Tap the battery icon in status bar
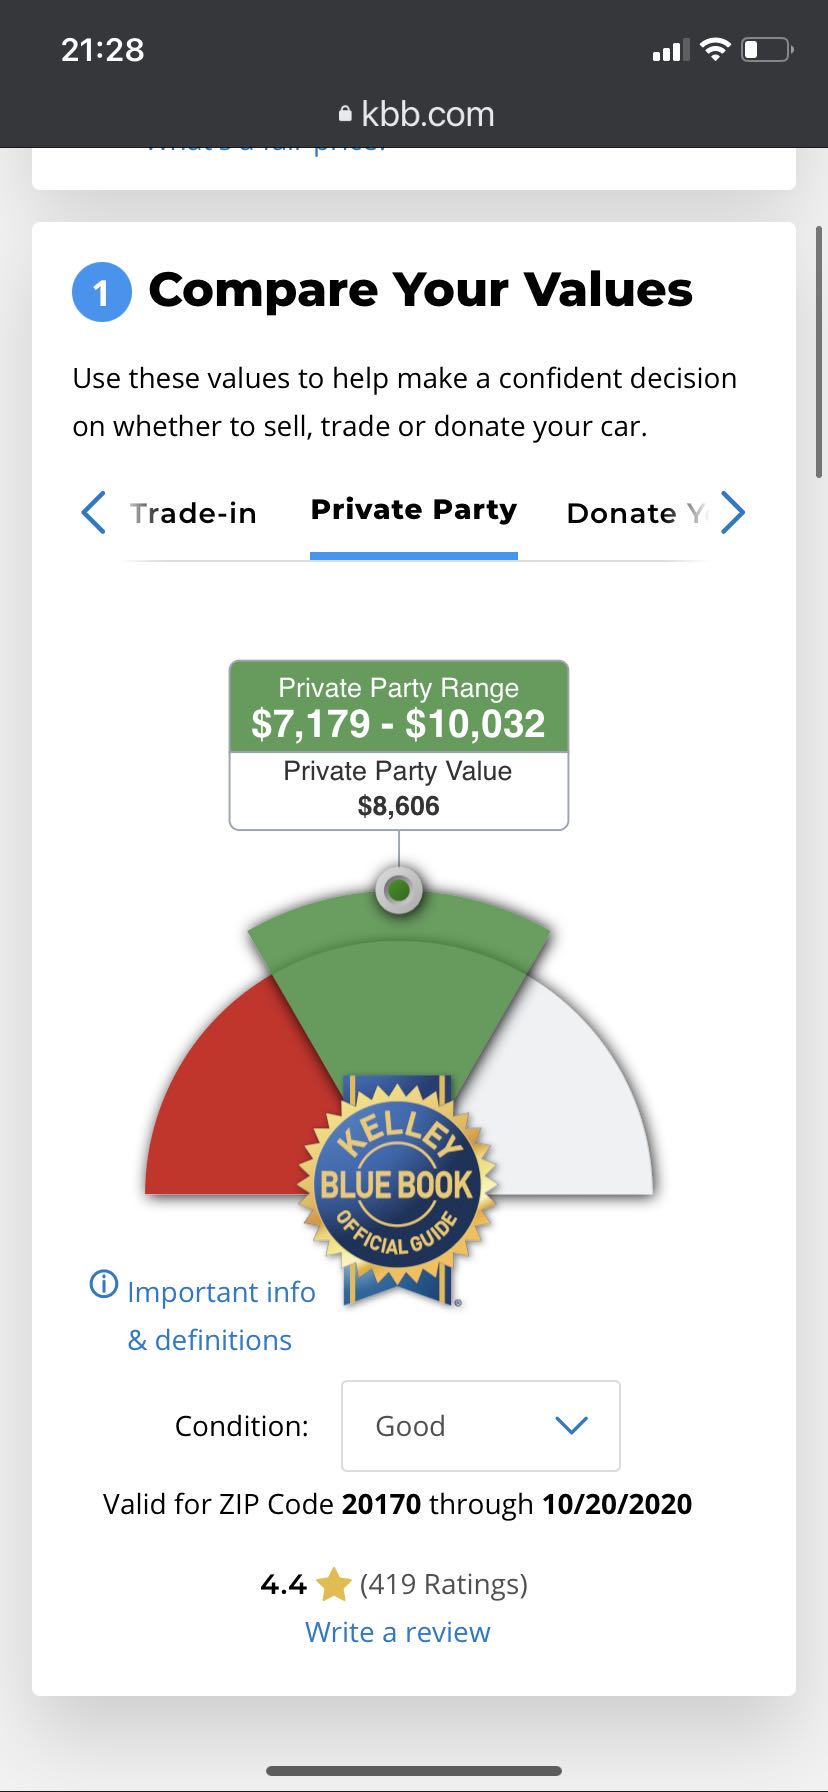The height and width of the screenshot is (1792, 828). coord(766,49)
